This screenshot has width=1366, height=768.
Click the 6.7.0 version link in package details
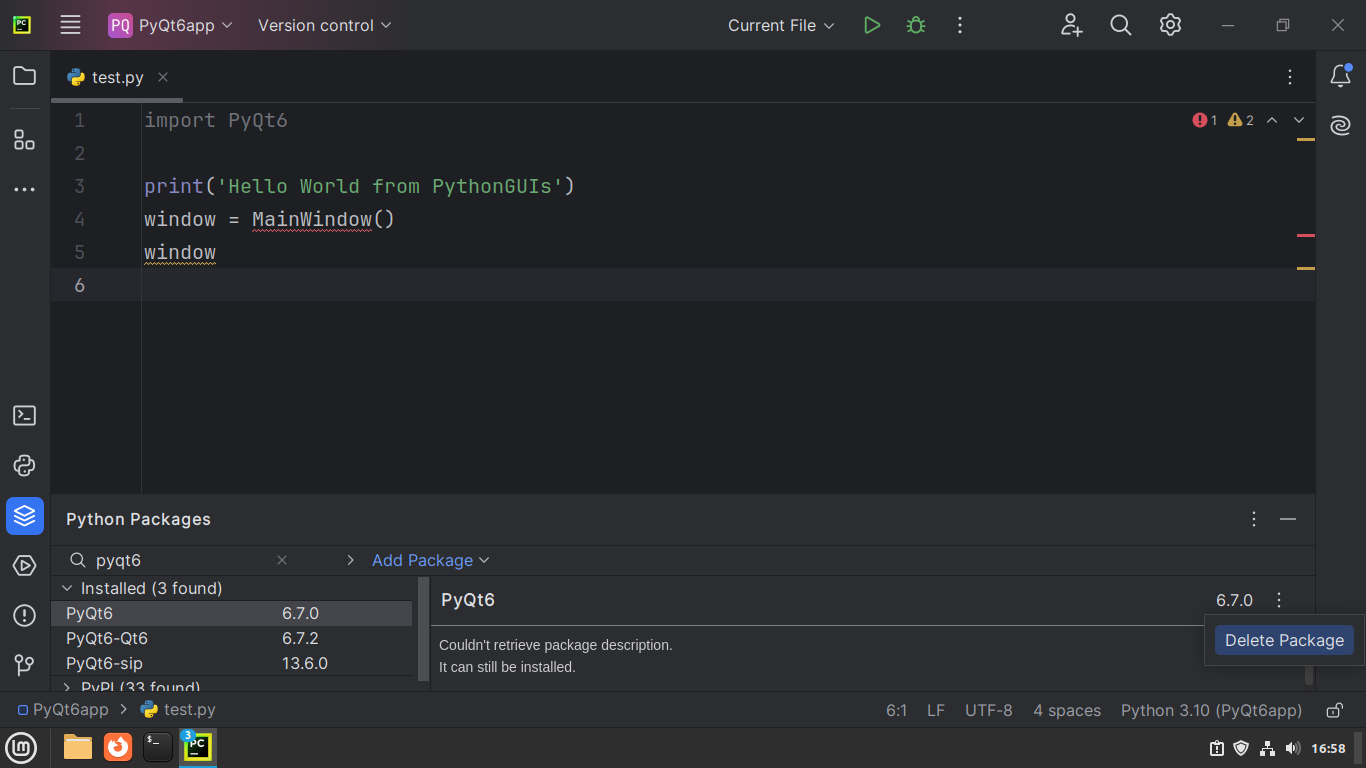tap(1234, 600)
